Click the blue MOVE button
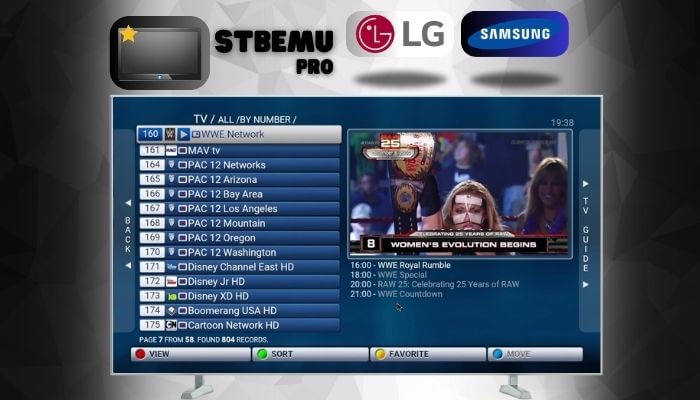The height and width of the screenshot is (400, 700). 535,354
